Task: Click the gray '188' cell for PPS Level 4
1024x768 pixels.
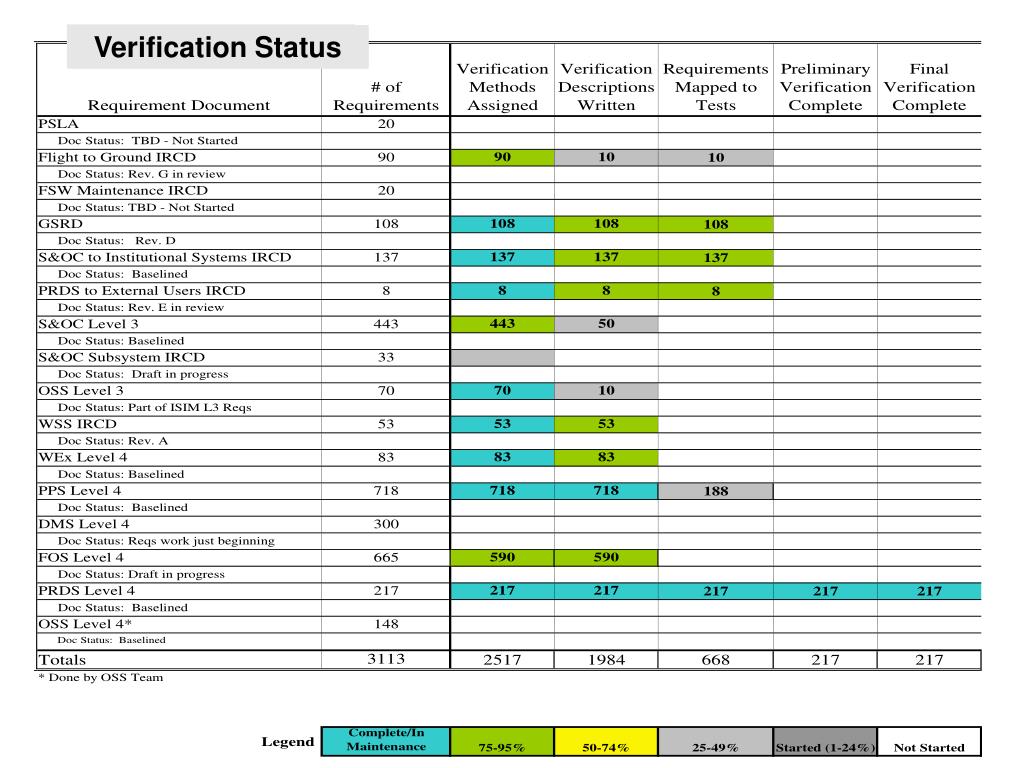Action: 716,490
